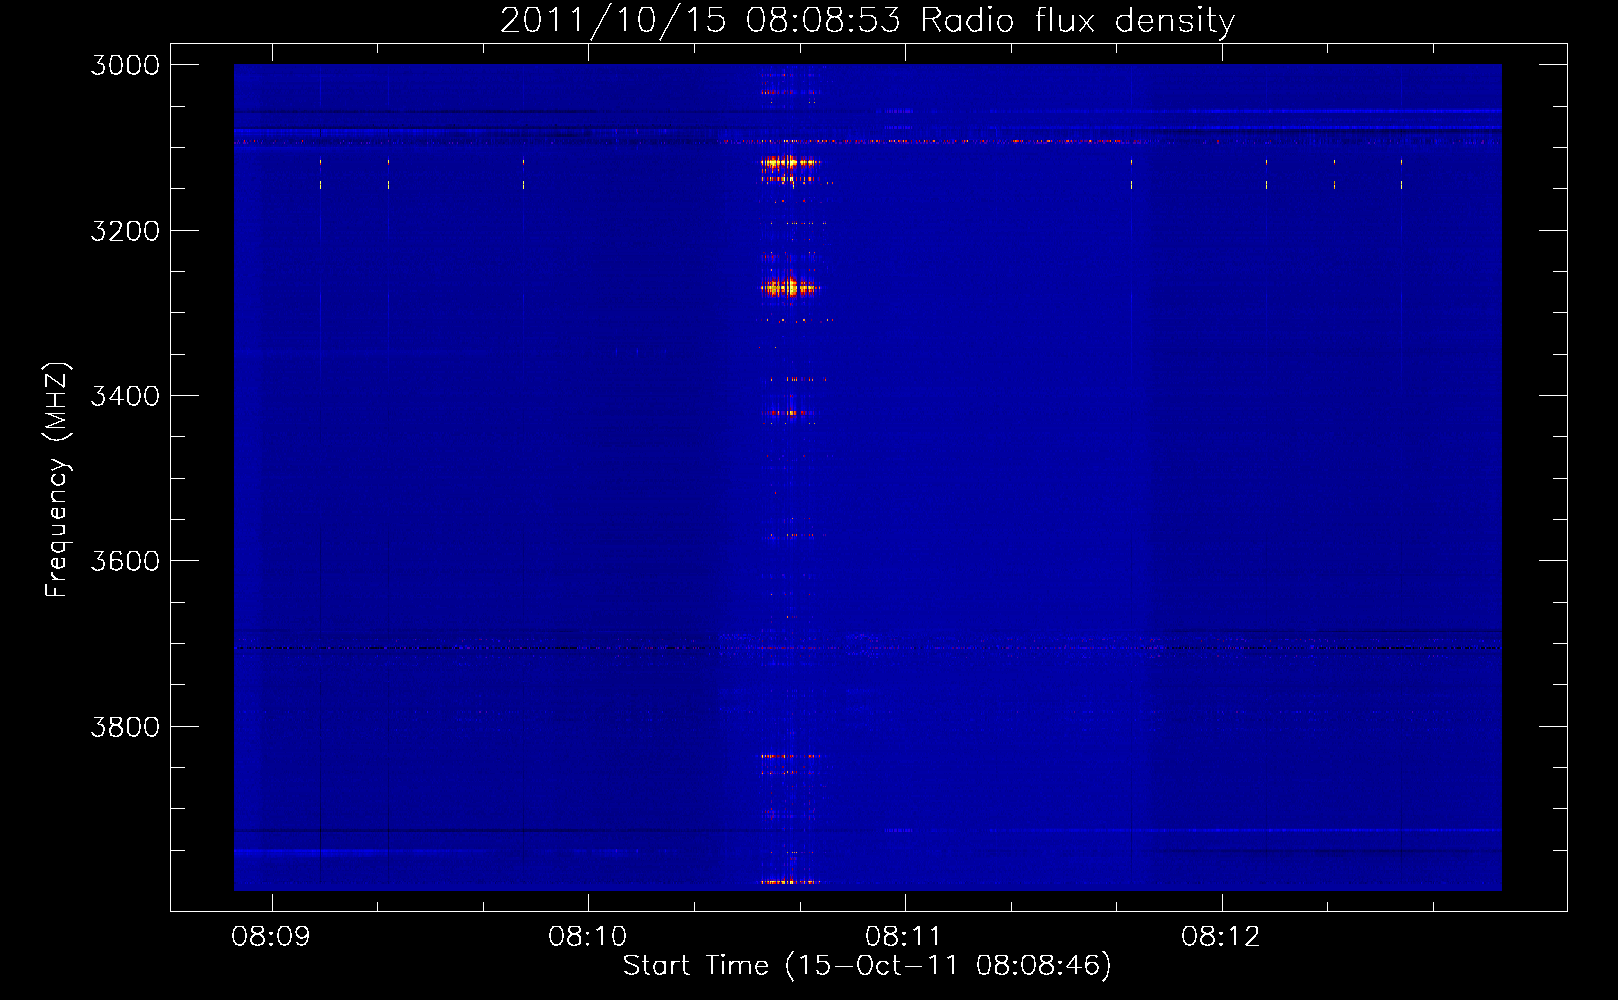Click the 08:11 time tick label

904,937
